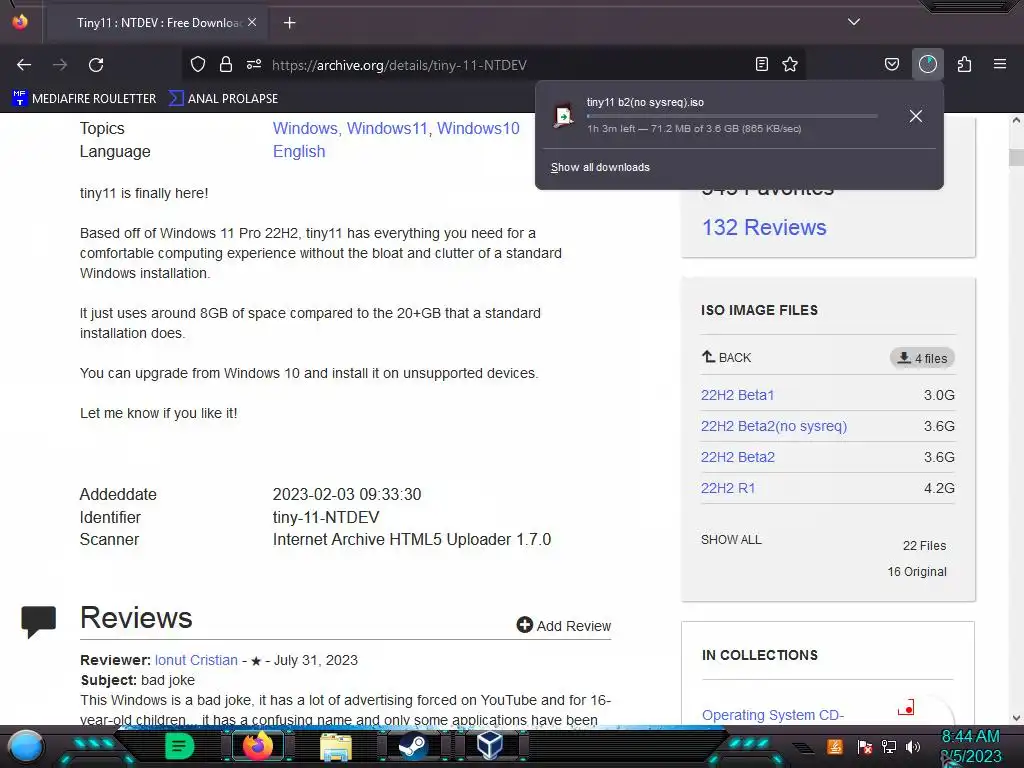Click the forward navigation arrow

tap(60, 65)
